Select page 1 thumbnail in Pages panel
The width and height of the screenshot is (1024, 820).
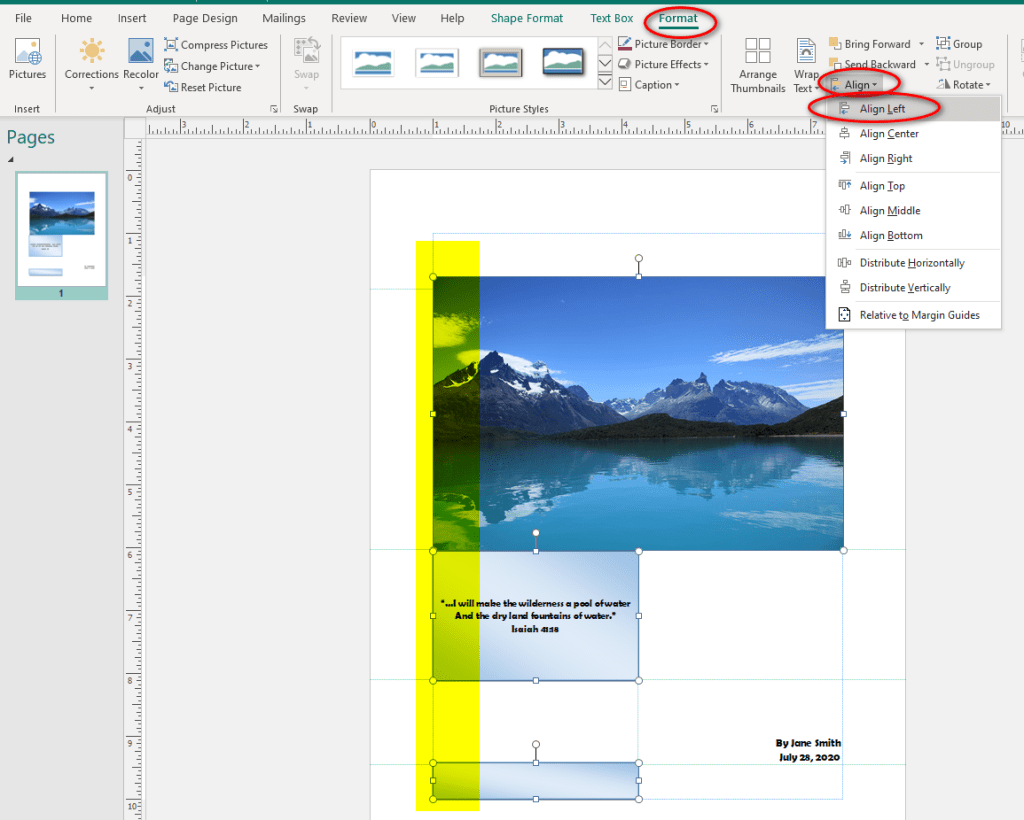61,232
